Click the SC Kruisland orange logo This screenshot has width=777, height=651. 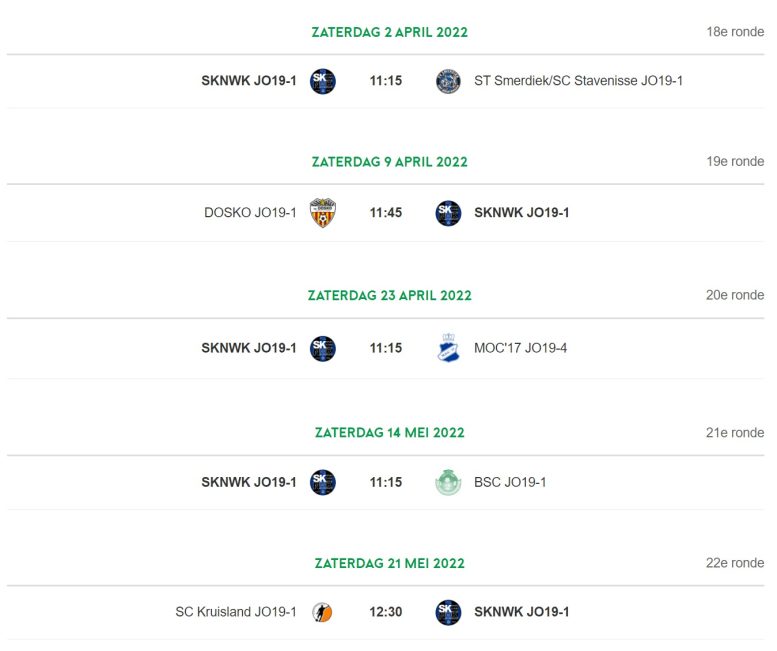(x=322, y=612)
